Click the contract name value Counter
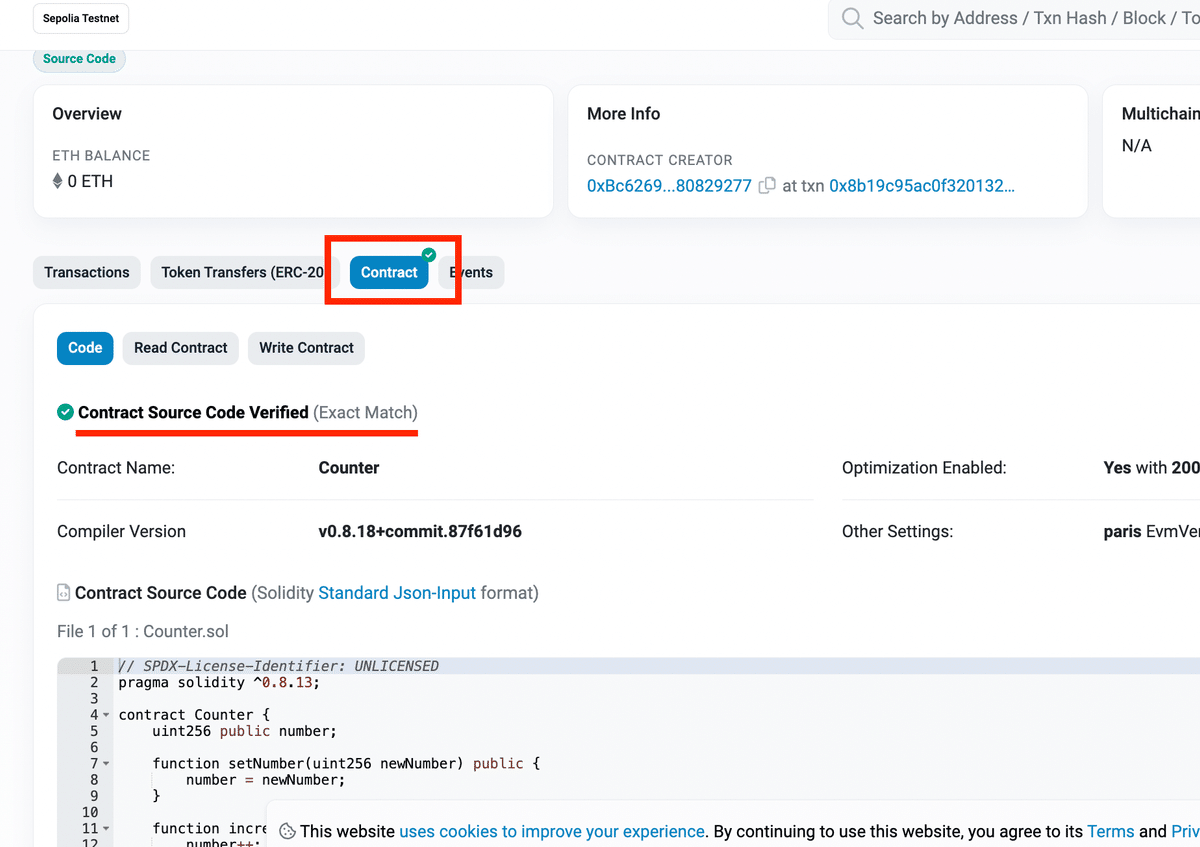Image resolution: width=1200 pixels, height=847 pixels. [x=349, y=468]
